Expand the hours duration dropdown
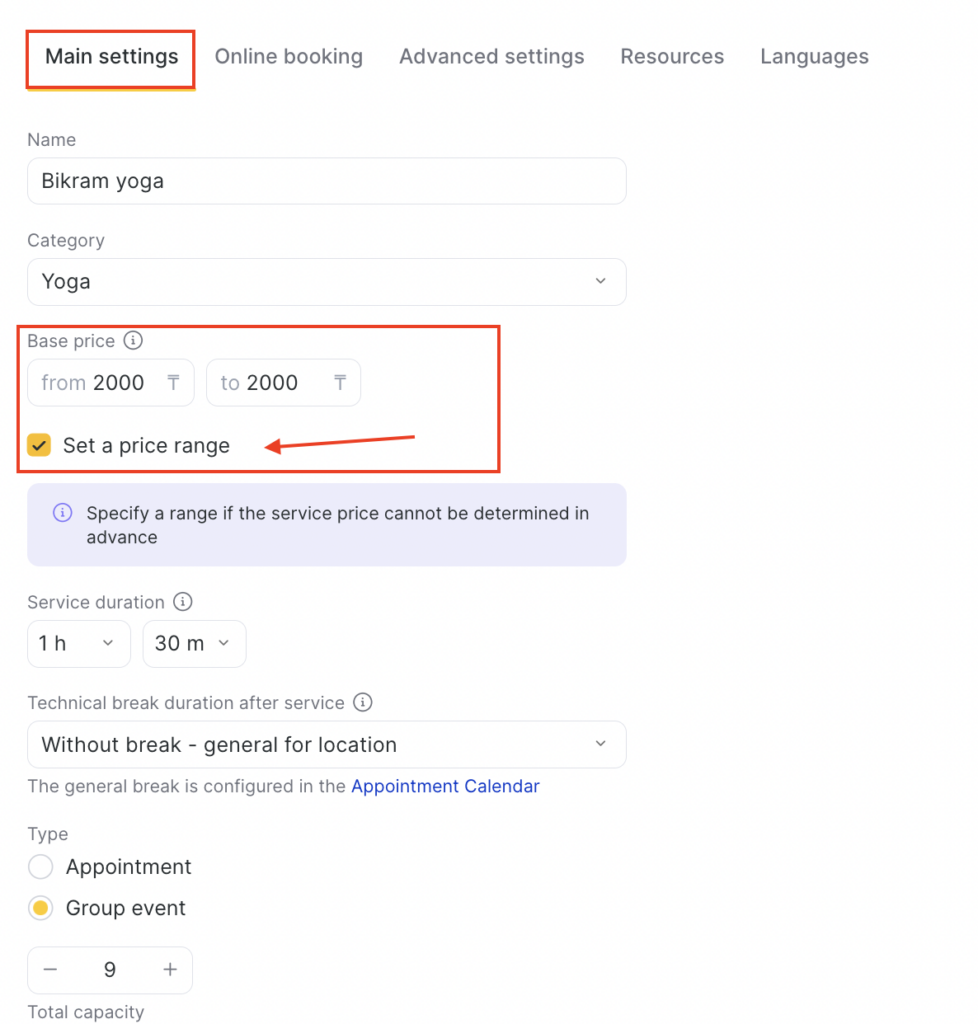 point(78,644)
